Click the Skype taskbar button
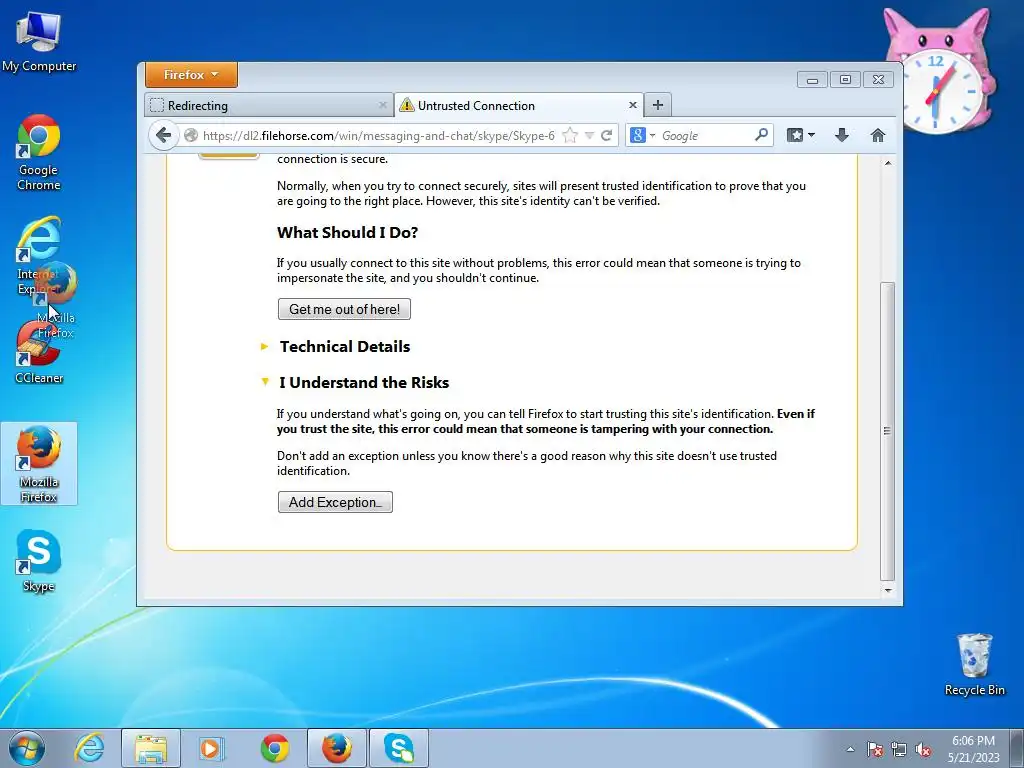This screenshot has width=1024, height=768. pos(399,748)
